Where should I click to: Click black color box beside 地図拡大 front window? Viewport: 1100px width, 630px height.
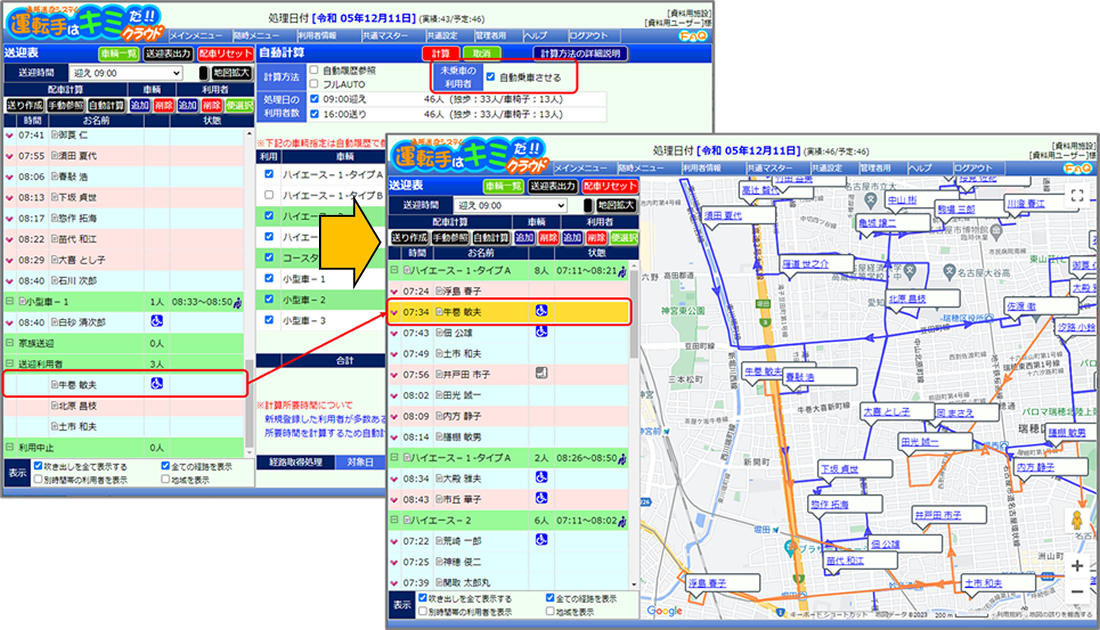[588, 206]
